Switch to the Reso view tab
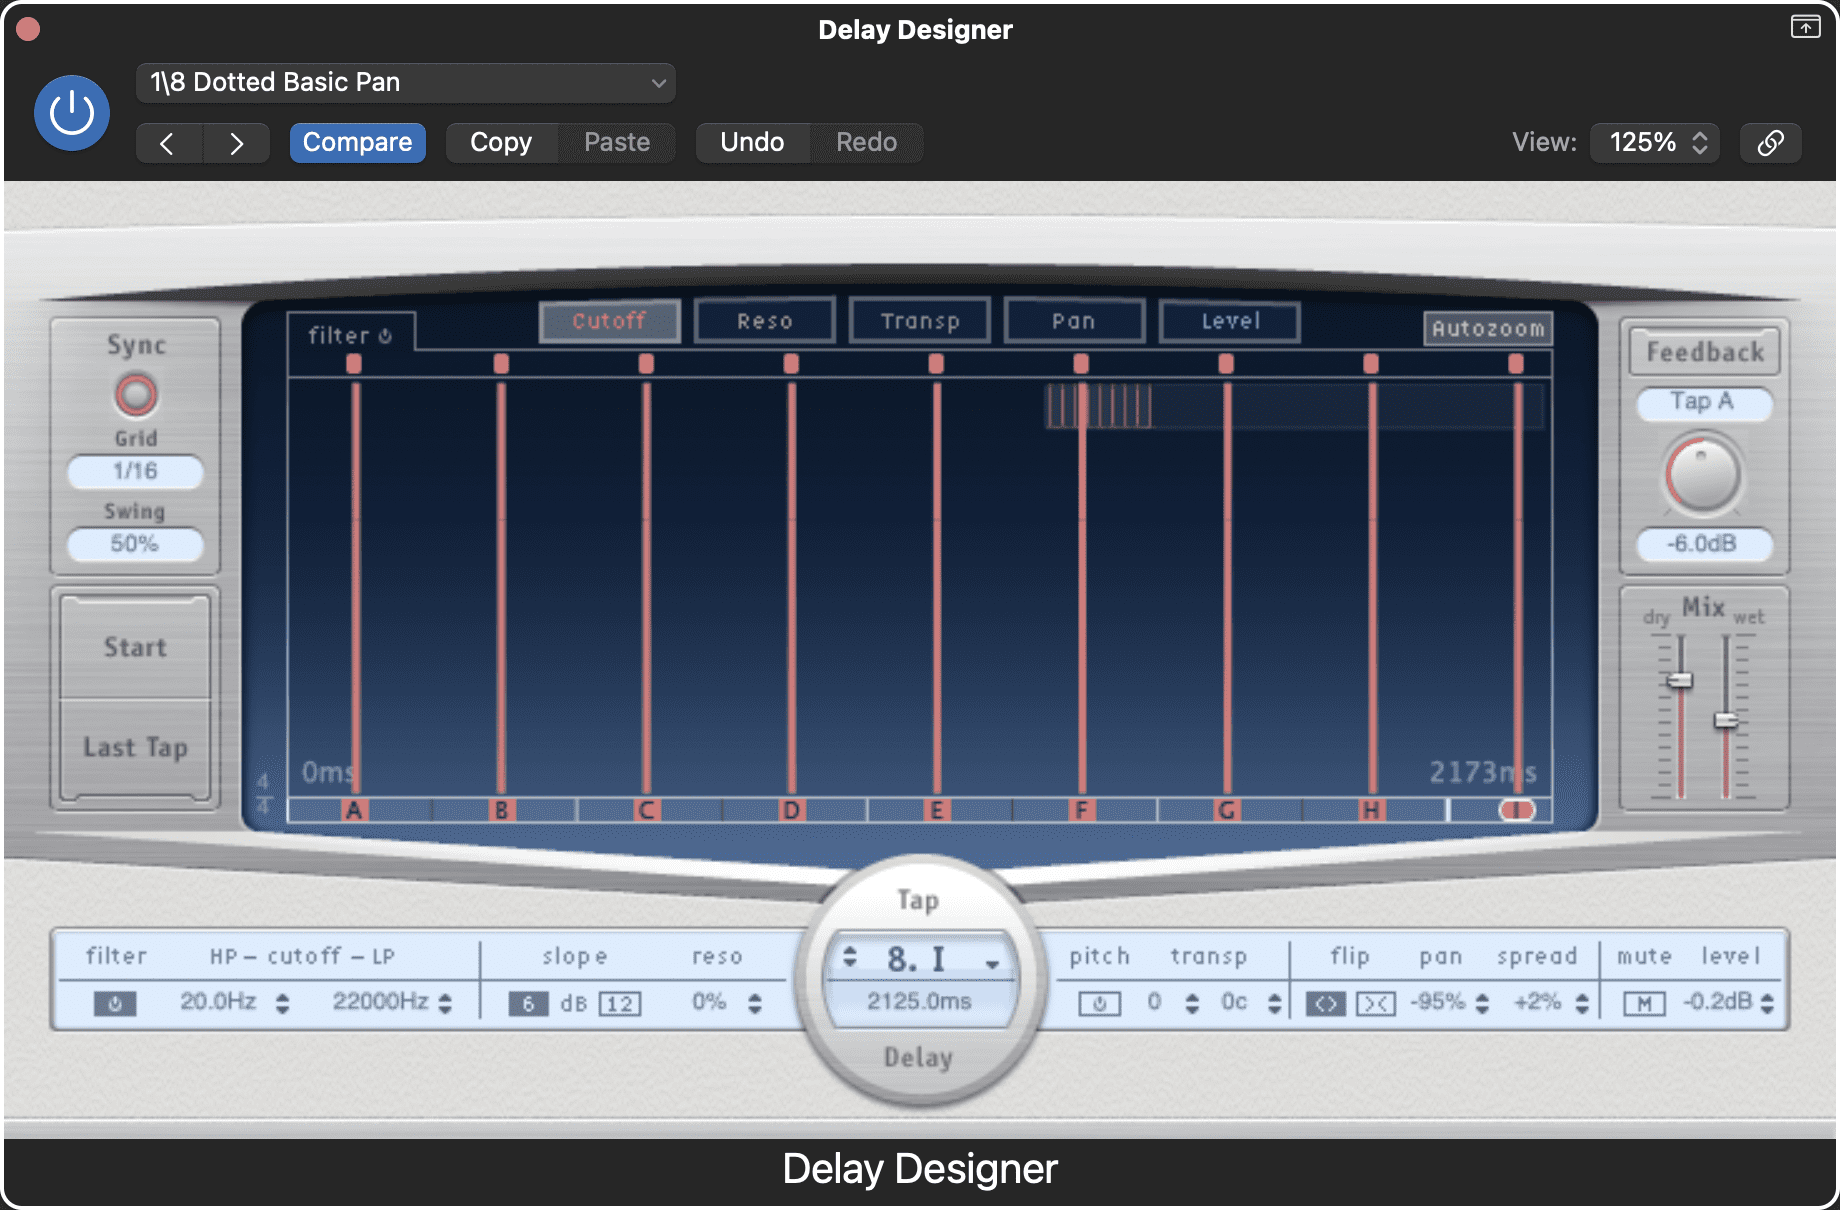This screenshot has height=1210, width=1840. (x=764, y=320)
